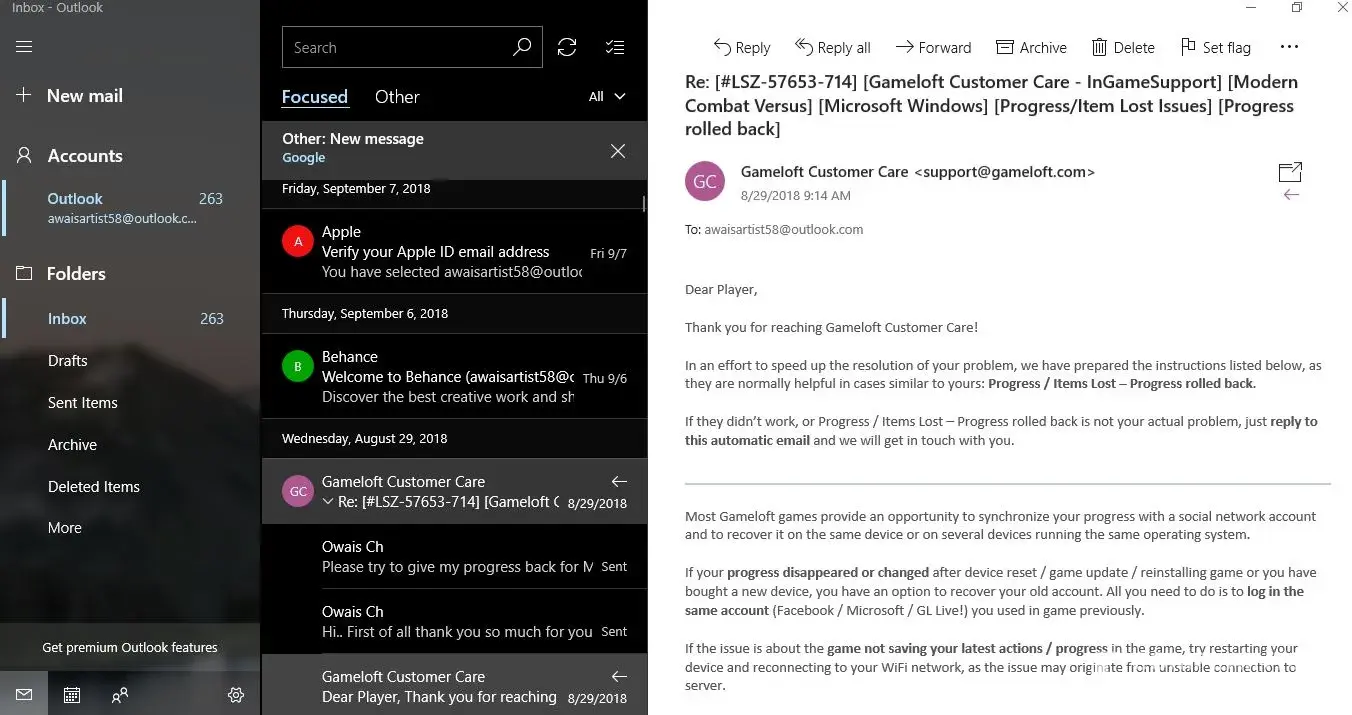Image resolution: width=1352 pixels, height=715 pixels.
Task: Click the email subject line heading
Action: (x=991, y=105)
